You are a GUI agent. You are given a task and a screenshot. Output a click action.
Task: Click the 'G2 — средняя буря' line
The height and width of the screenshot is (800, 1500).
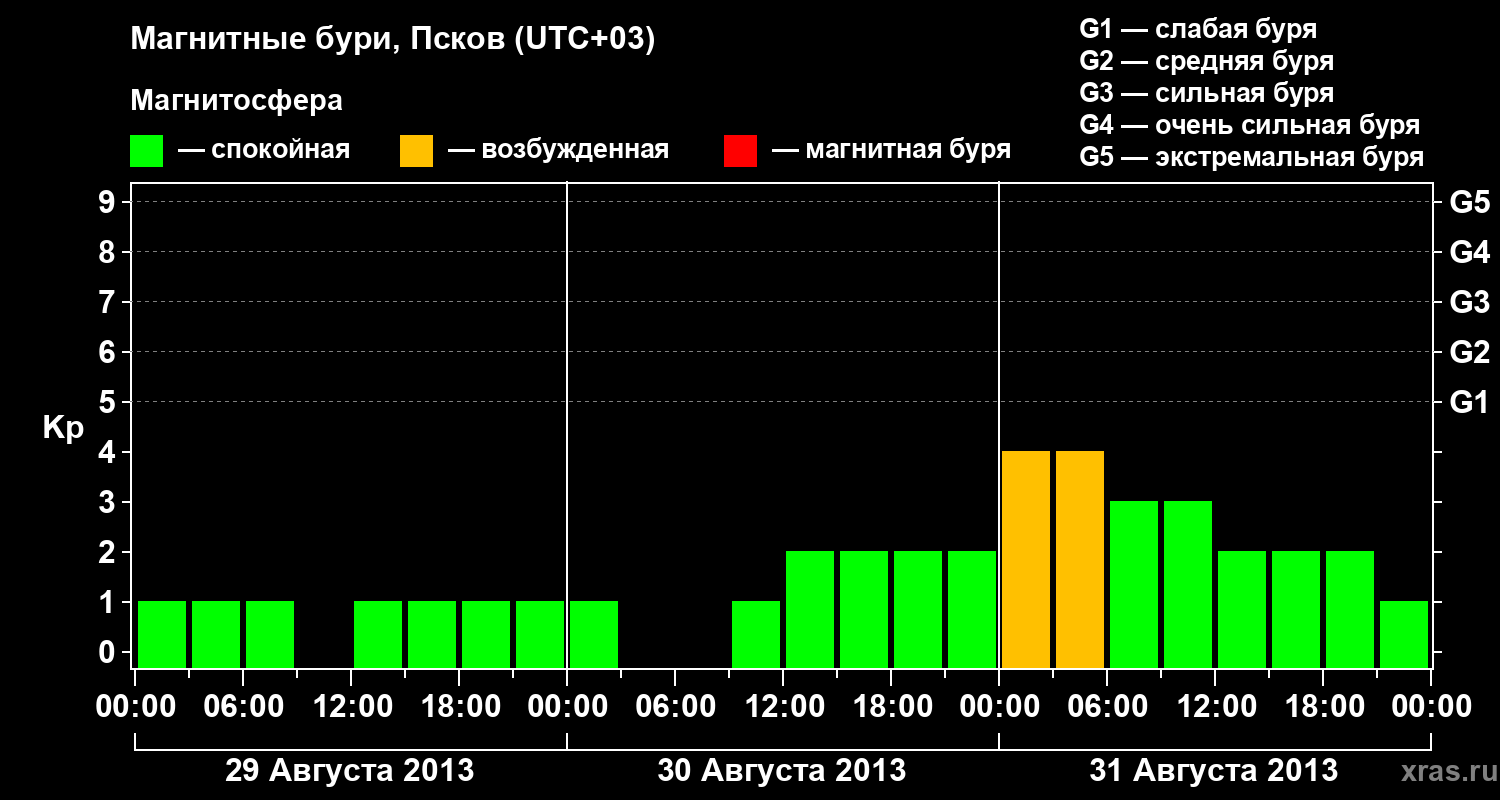(1207, 61)
